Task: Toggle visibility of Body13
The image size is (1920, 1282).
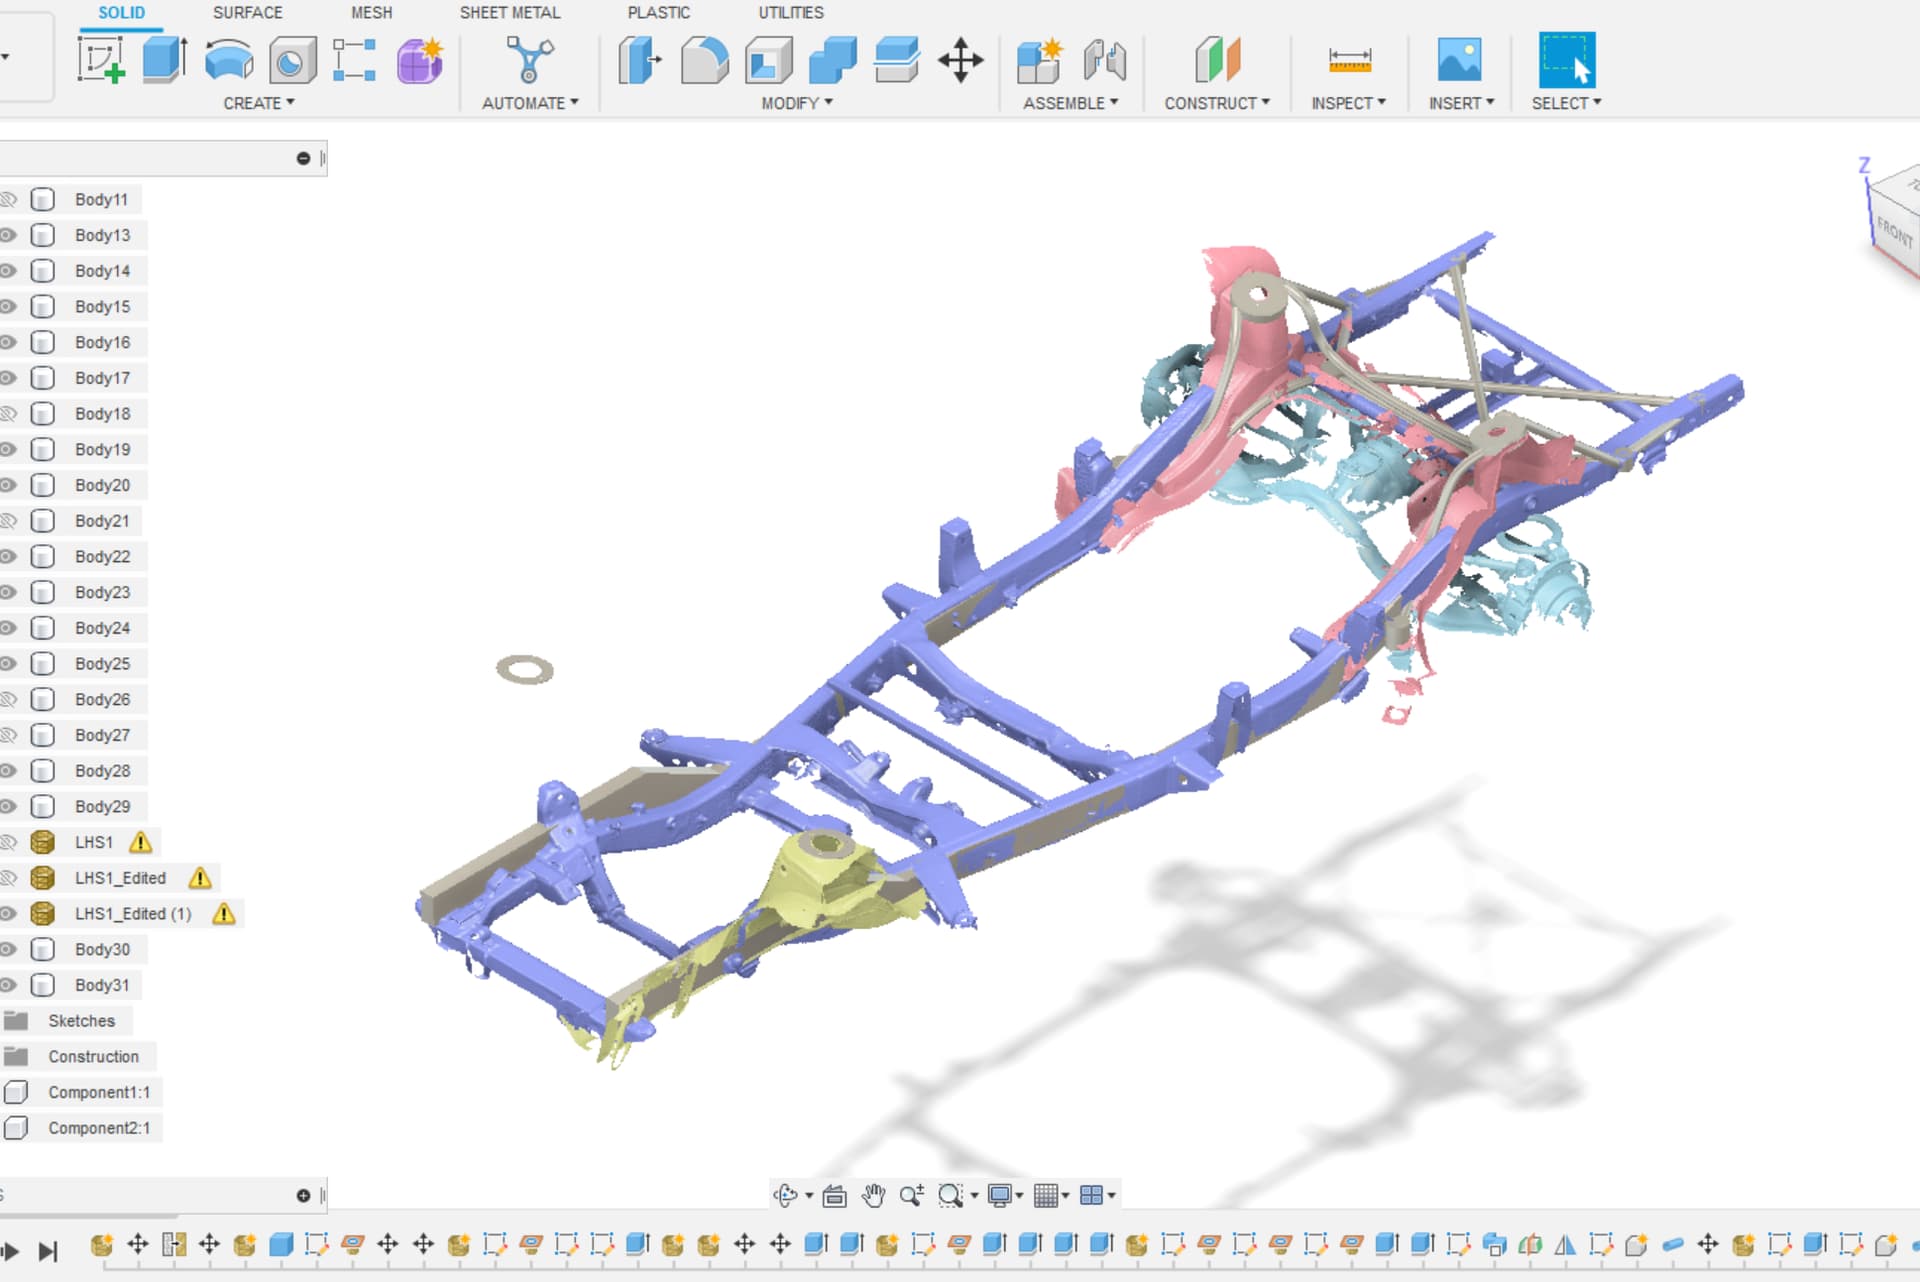Action: 8,235
